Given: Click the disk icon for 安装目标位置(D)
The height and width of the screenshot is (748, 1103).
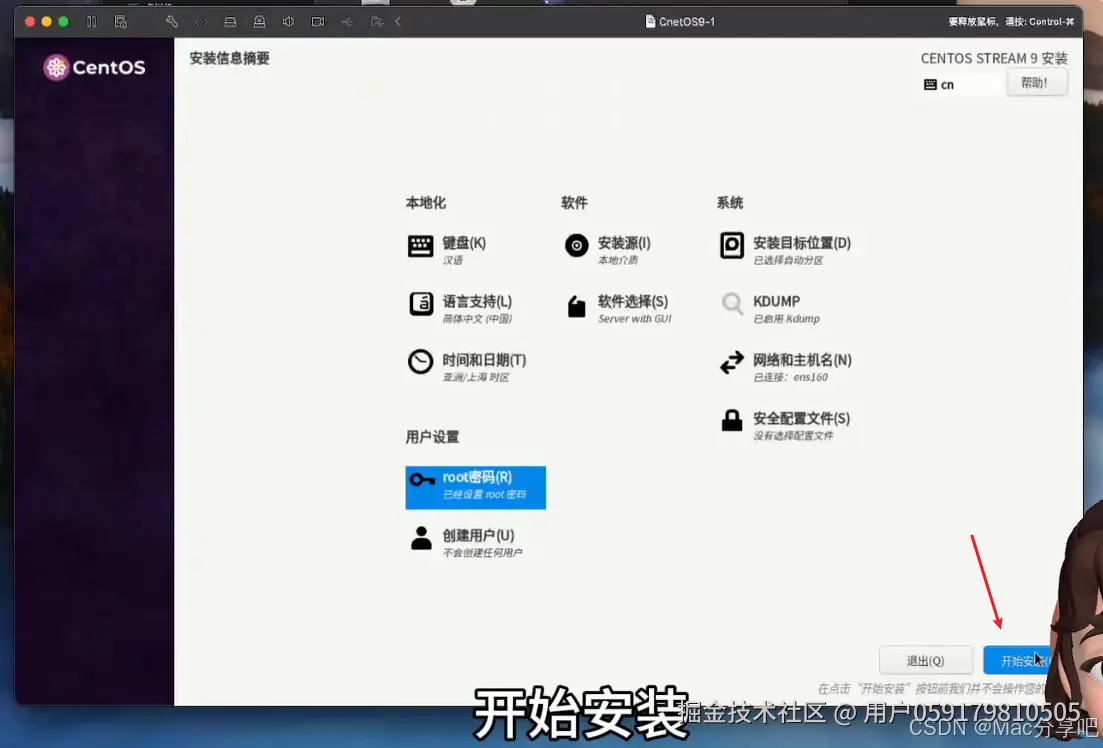Looking at the screenshot, I should coord(732,246).
